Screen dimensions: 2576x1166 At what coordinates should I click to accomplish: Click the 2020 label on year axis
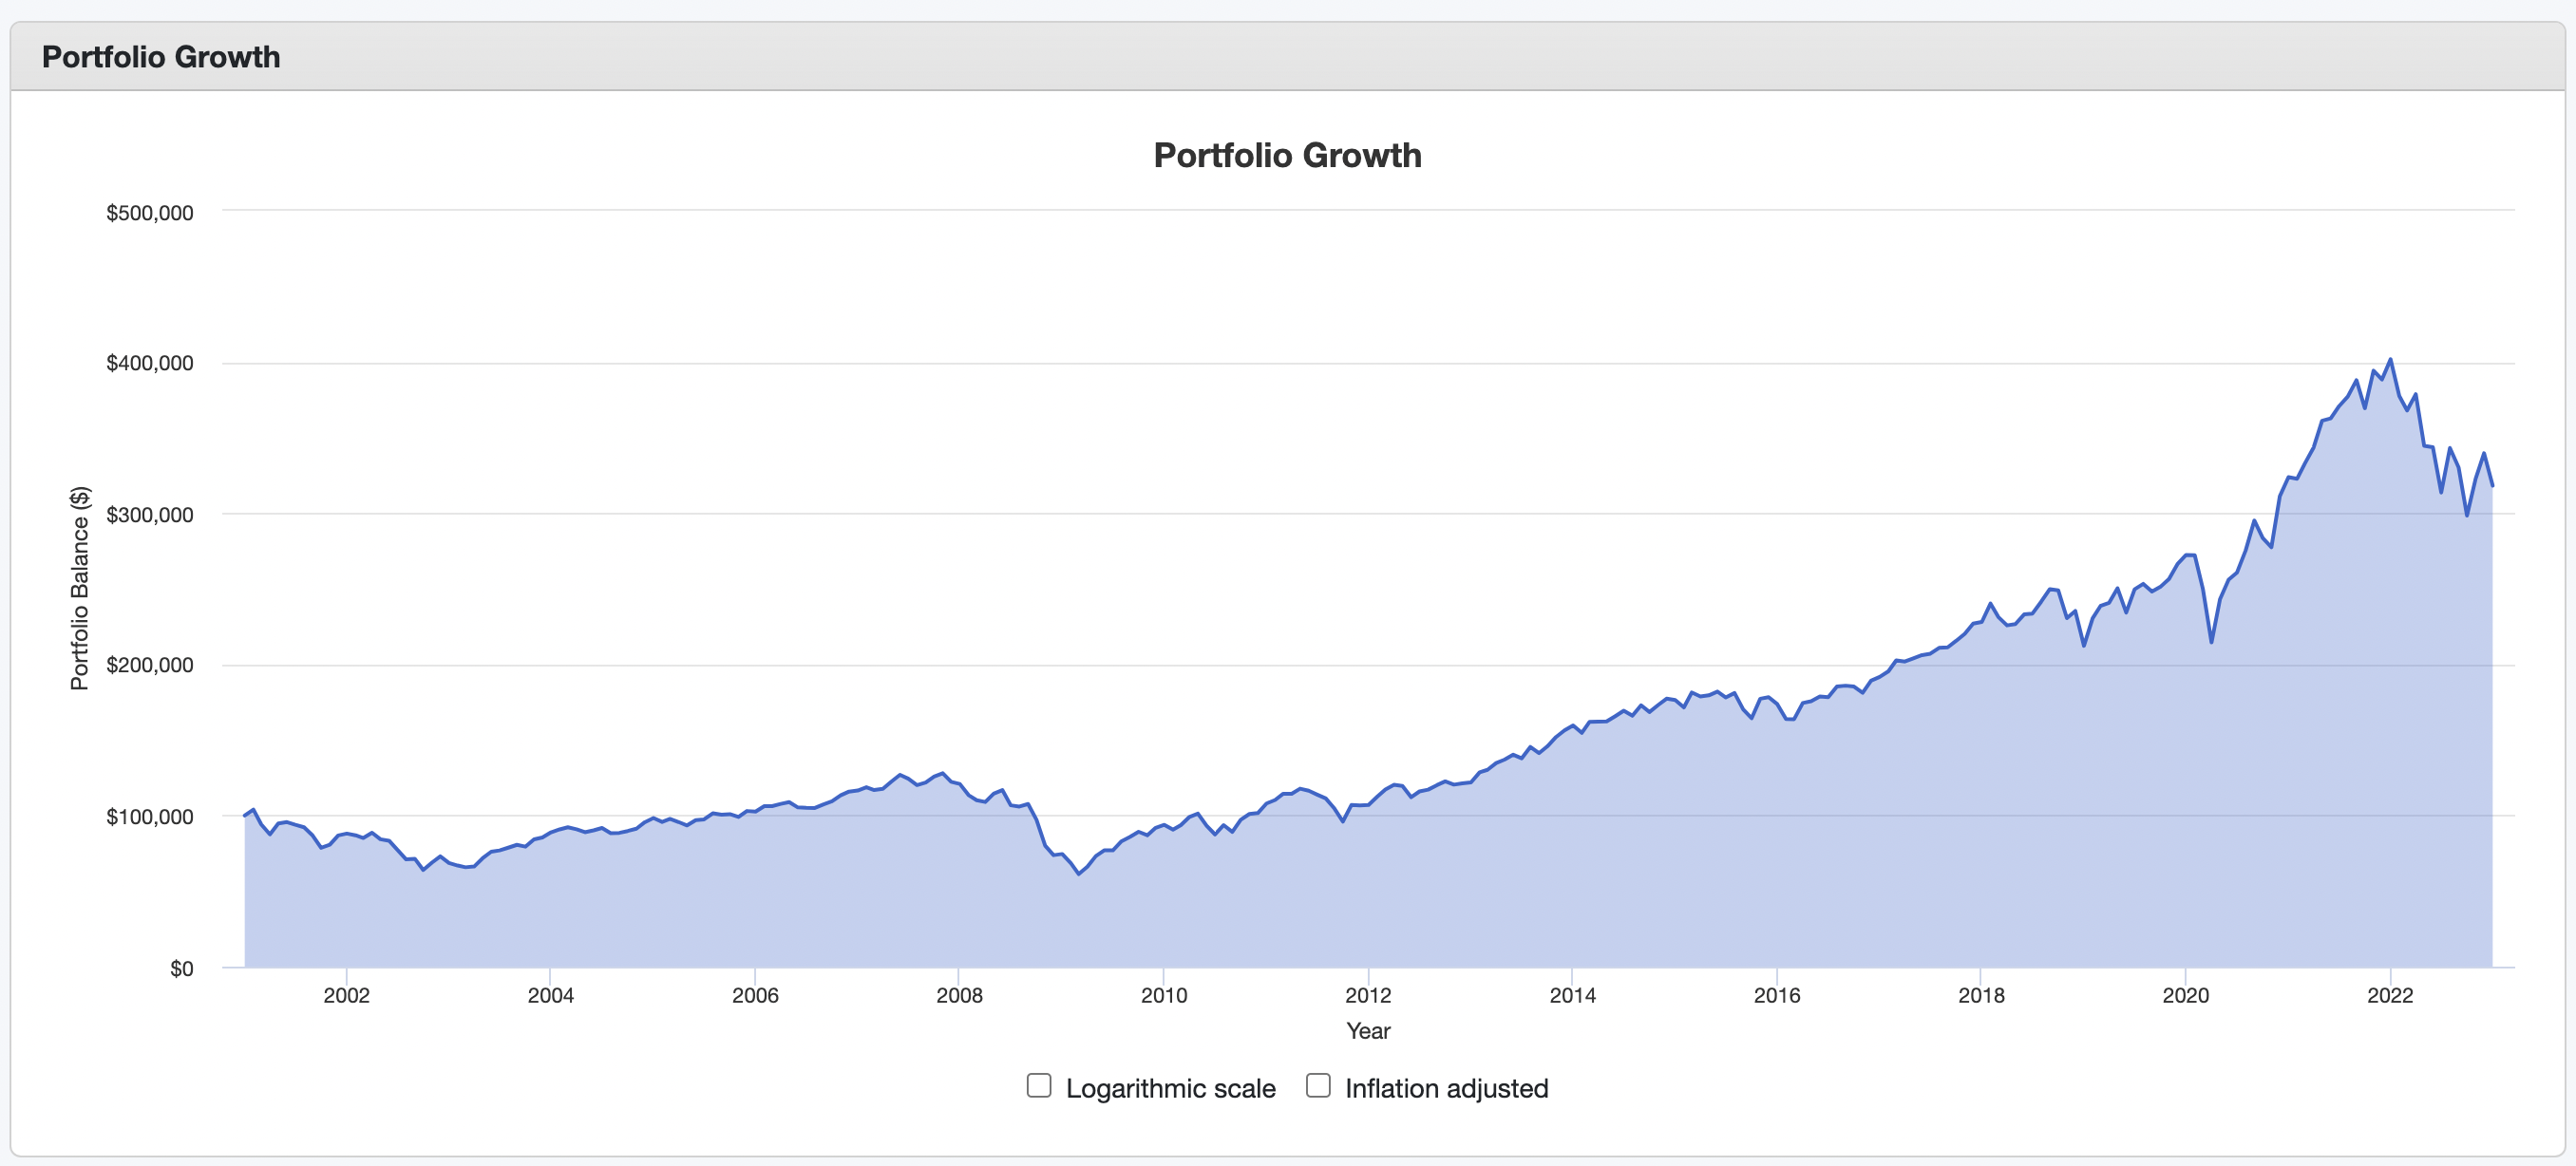pyautogui.click(x=2185, y=995)
